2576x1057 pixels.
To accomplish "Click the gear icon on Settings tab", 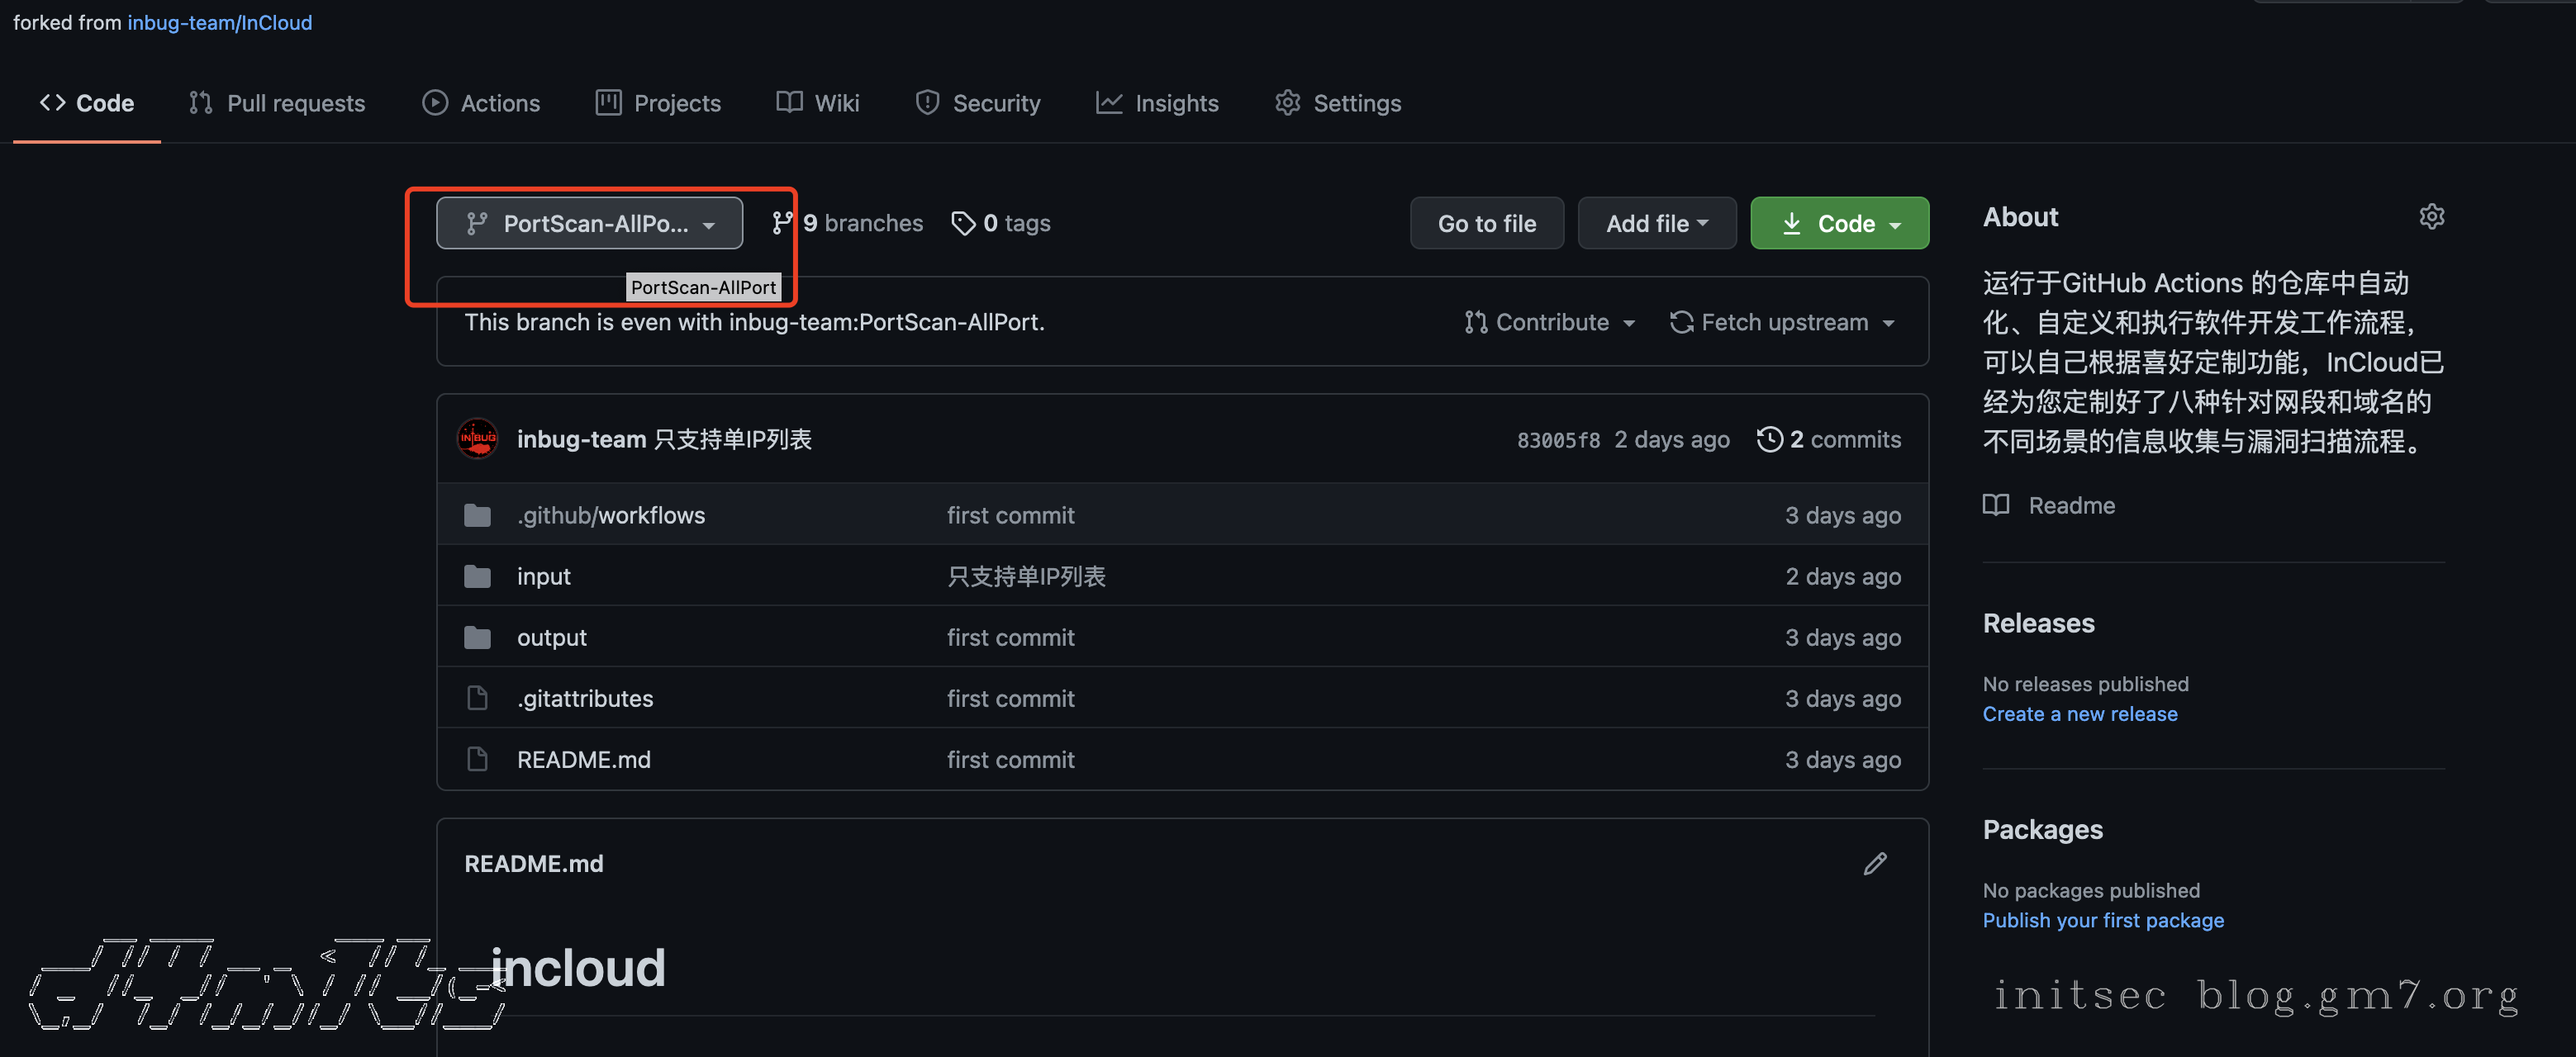I will point(1288,103).
